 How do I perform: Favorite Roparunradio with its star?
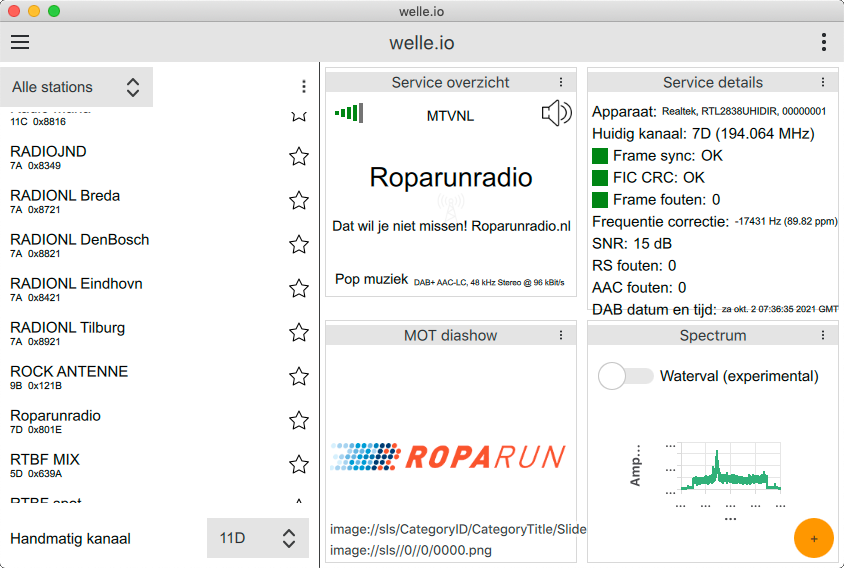[299, 420]
